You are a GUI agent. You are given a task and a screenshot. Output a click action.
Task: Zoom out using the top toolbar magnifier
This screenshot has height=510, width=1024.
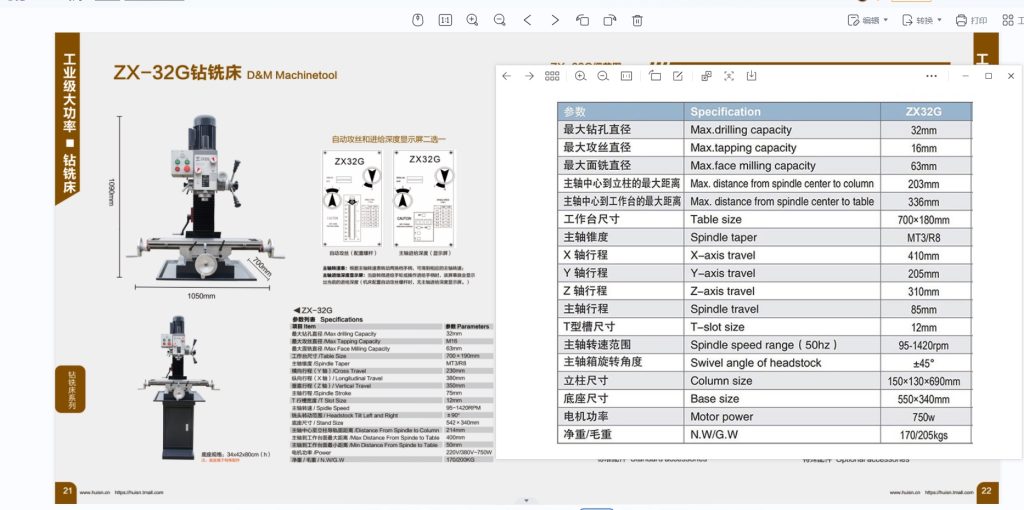click(x=499, y=20)
